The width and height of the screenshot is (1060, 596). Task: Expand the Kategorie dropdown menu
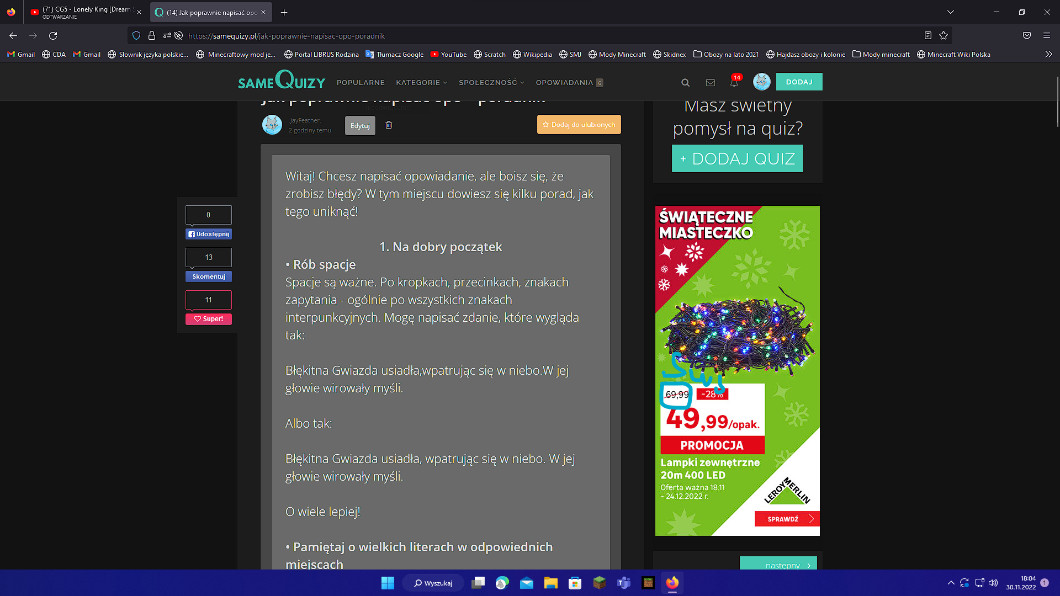click(421, 83)
